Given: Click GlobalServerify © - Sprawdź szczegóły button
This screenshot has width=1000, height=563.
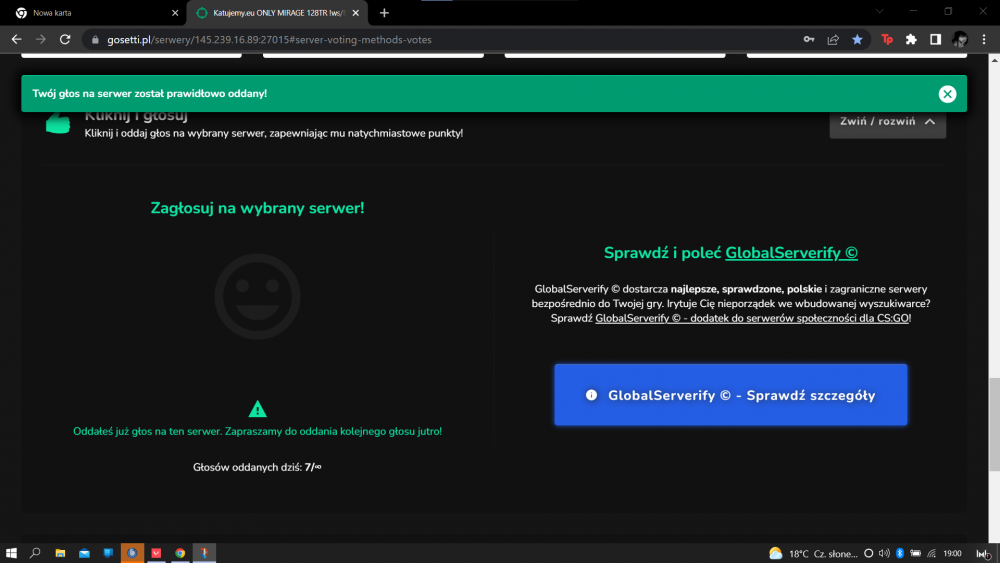Looking at the screenshot, I should [730, 395].
